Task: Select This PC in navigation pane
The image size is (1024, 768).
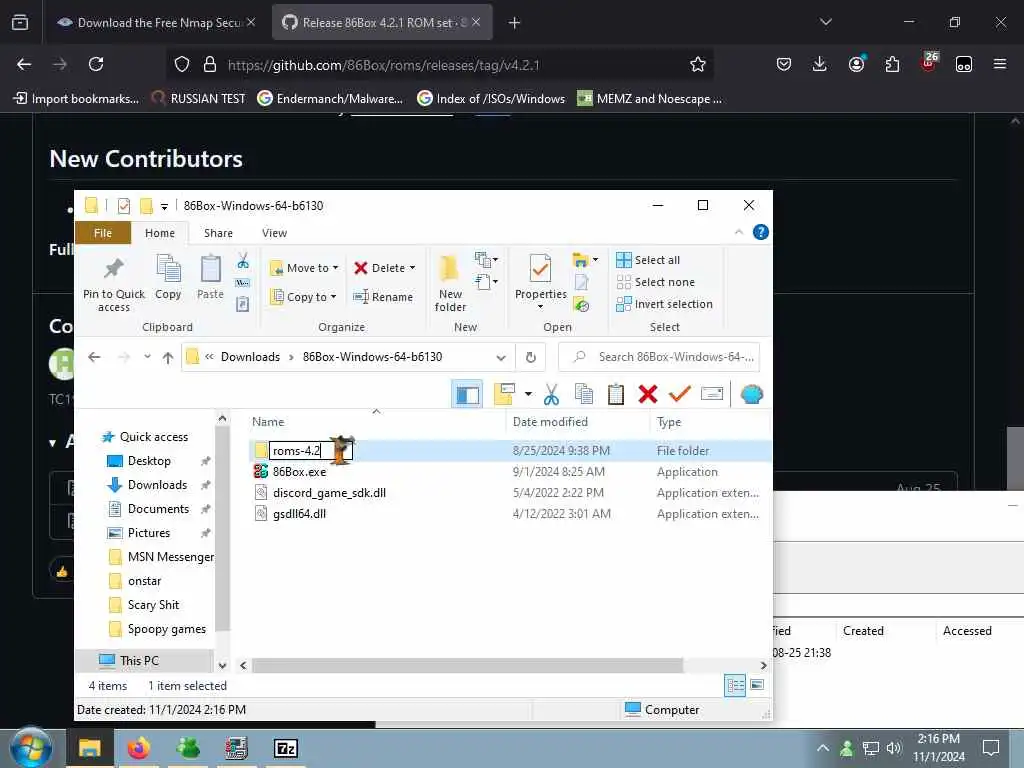Action: pyautogui.click(x=138, y=660)
